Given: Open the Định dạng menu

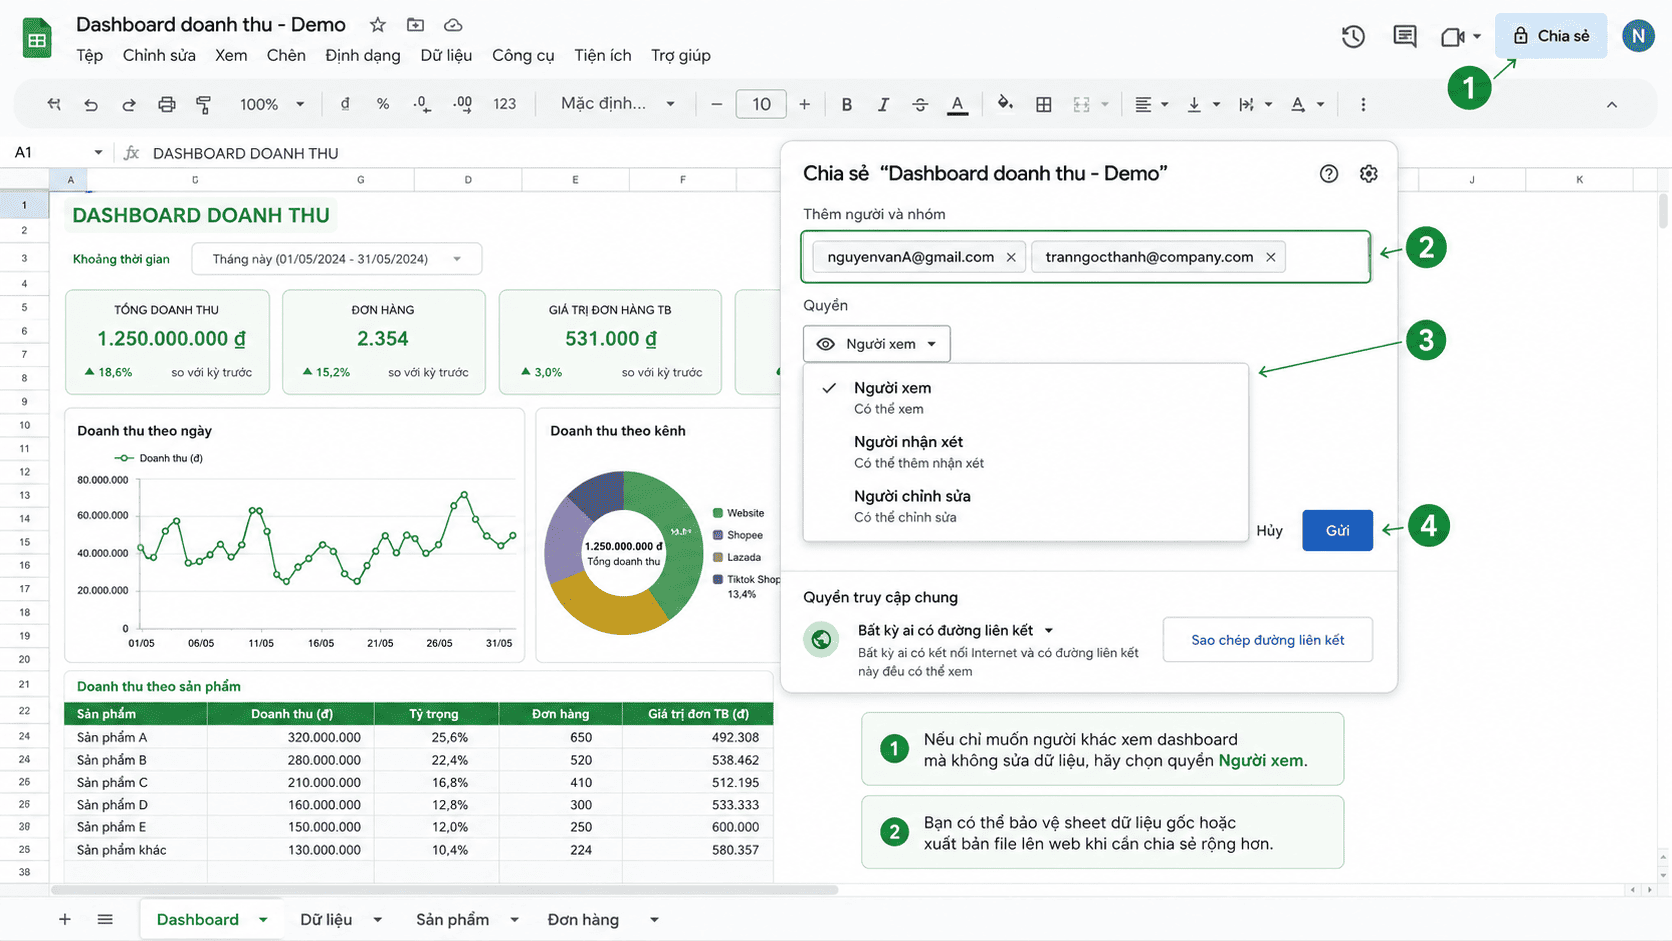Looking at the screenshot, I should tap(363, 55).
